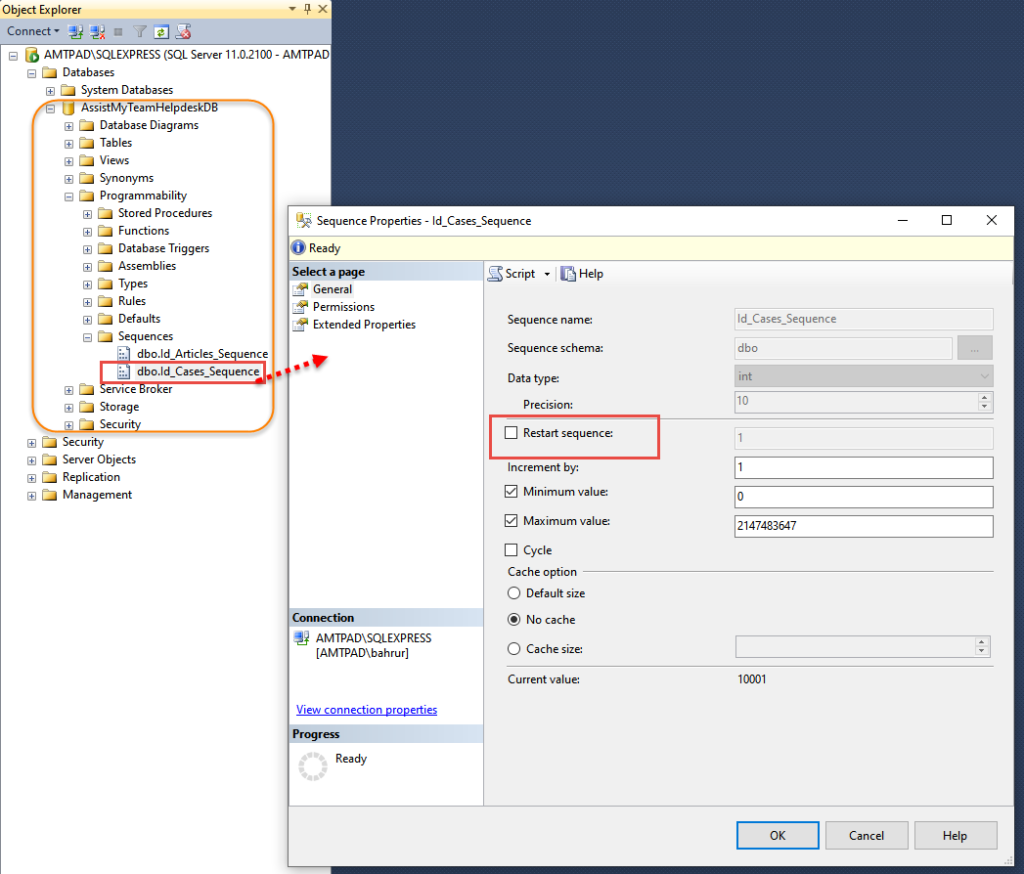Click the View connection properties link
This screenshot has width=1024, height=874.
(364, 709)
